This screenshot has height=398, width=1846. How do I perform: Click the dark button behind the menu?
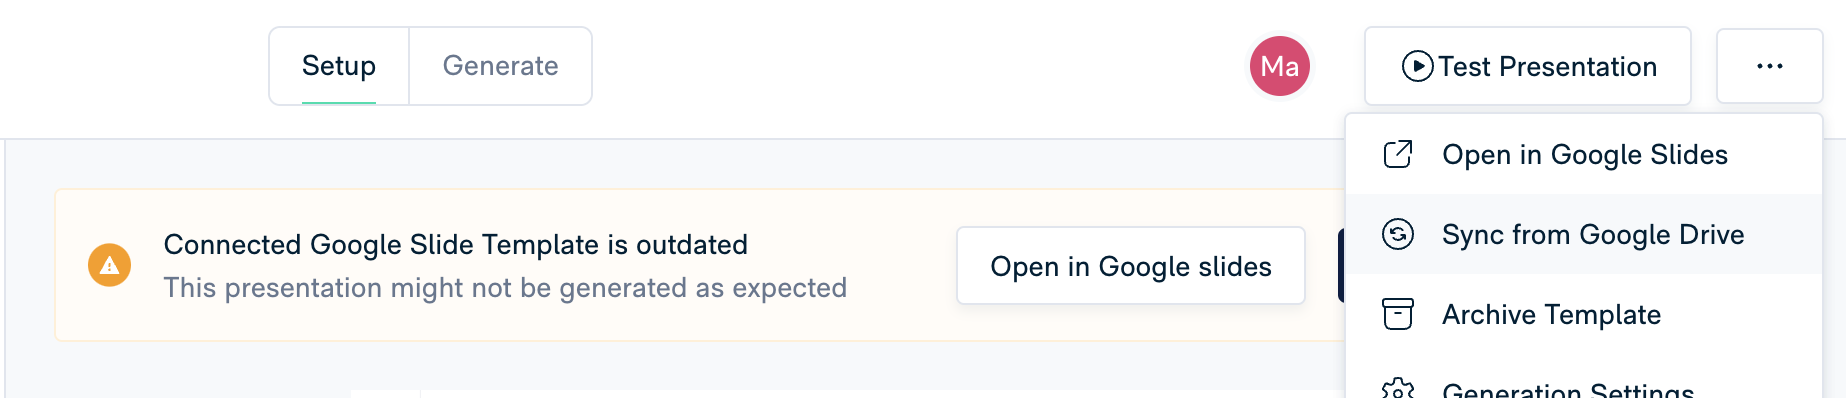1341,266
